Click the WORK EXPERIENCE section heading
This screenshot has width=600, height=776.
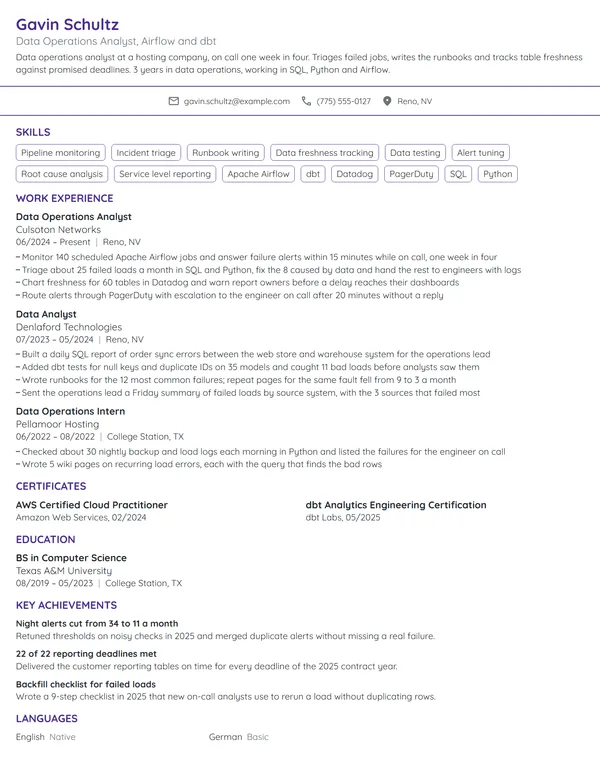[x=65, y=198]
